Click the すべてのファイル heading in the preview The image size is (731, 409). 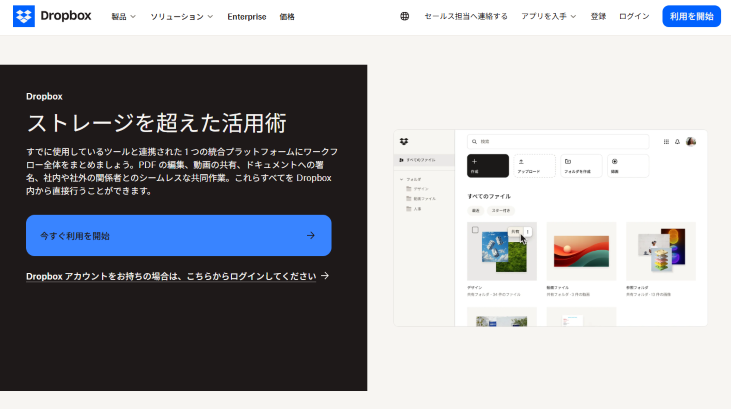(x=489, y=196)
